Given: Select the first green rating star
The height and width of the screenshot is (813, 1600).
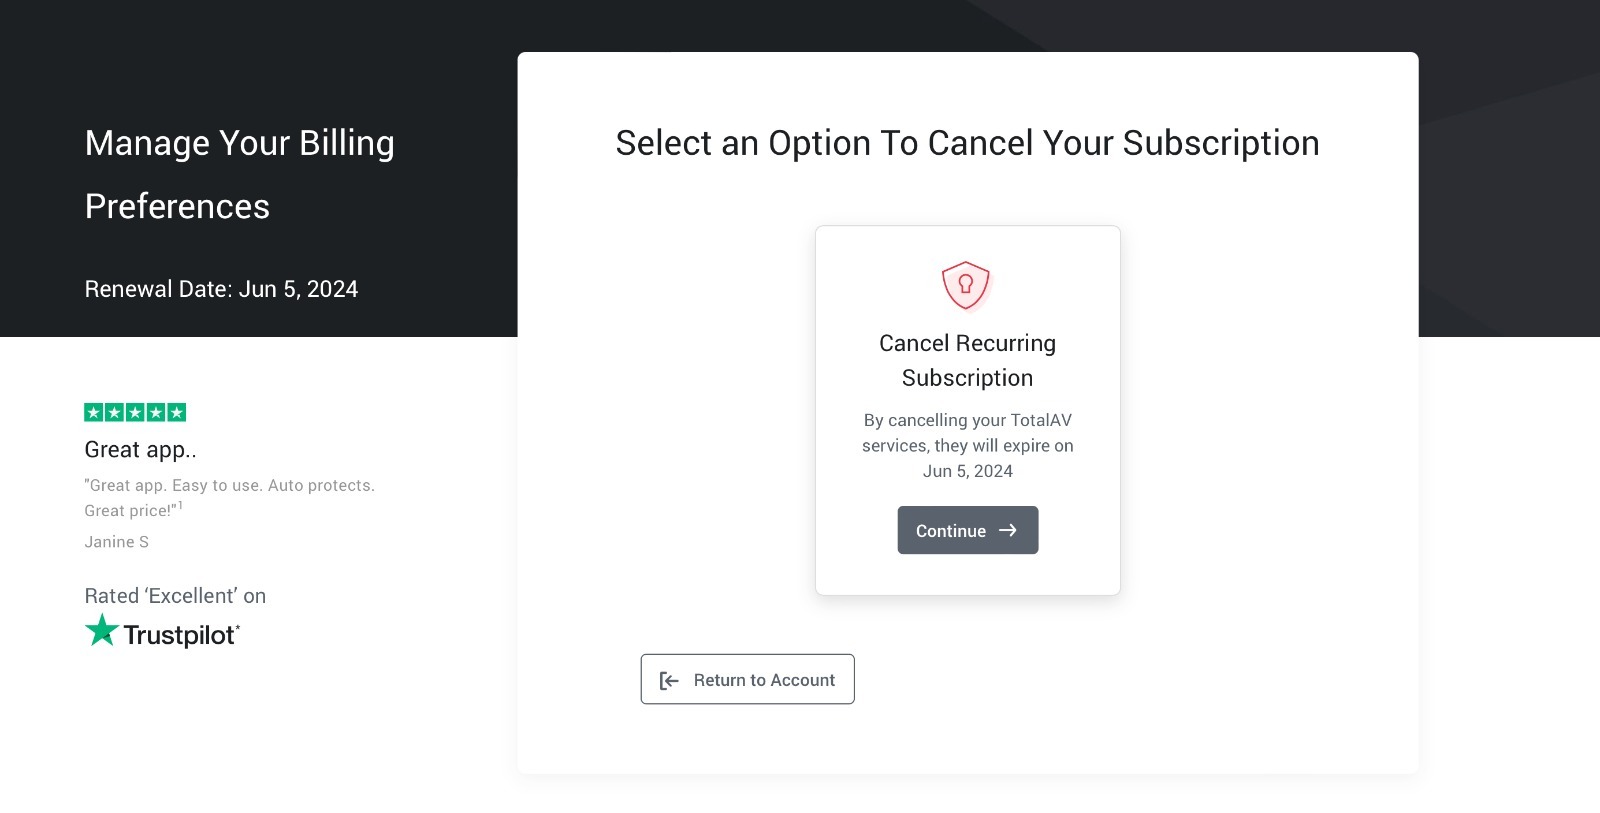Looking at the screenshot, I should point(94,412).
